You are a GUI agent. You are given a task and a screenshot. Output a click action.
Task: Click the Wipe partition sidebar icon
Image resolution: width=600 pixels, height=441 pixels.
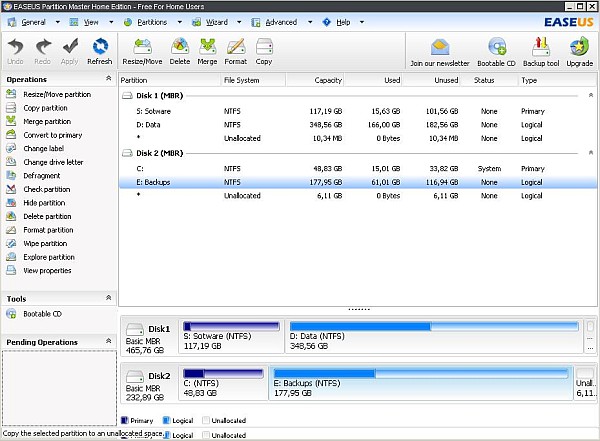click(11, 243)
